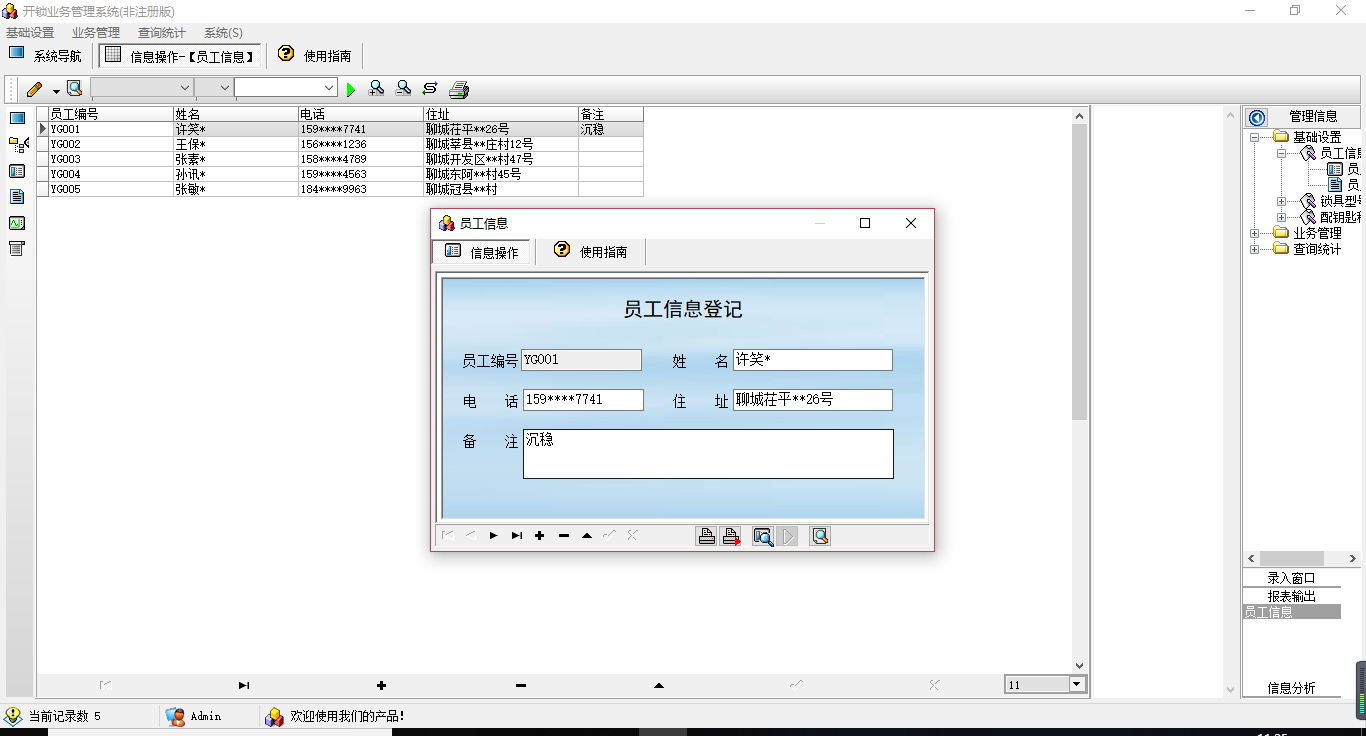Click the 住址 input field in dialog
The height and width of the screenshot is (736, 1366).
812,400
